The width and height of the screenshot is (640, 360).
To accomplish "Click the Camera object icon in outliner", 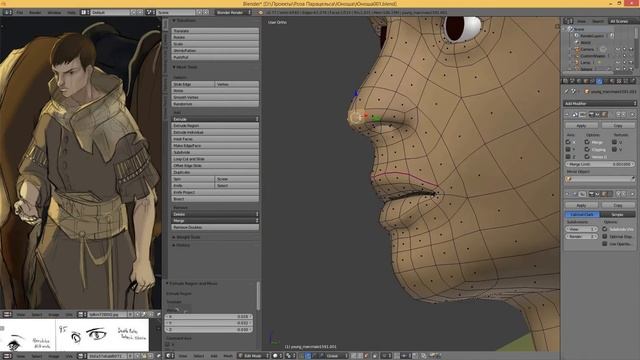I will click(x=577, y=49).
